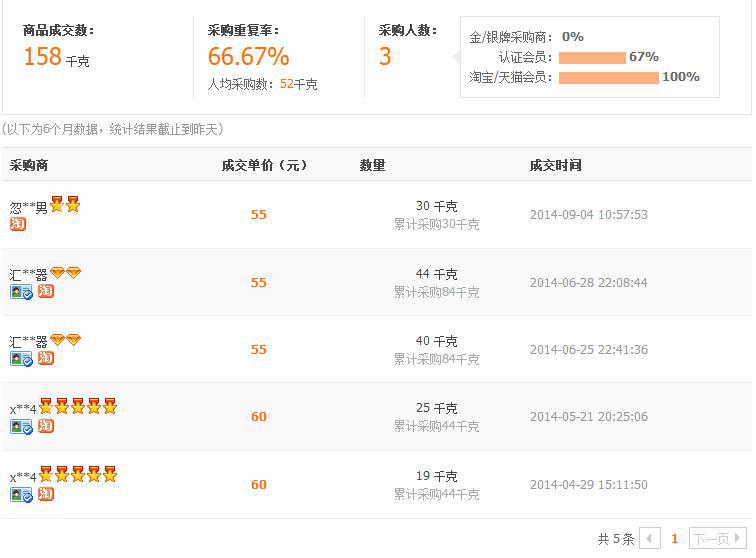Click the 下一页 next page button
This screenshot has height=558, width=756.
(x=717, y=538)
